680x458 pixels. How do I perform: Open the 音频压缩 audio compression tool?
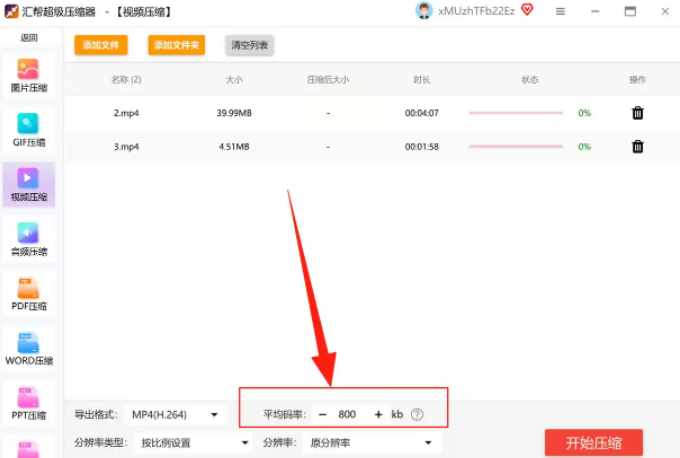pyautogui.click(x=29, y=240)
